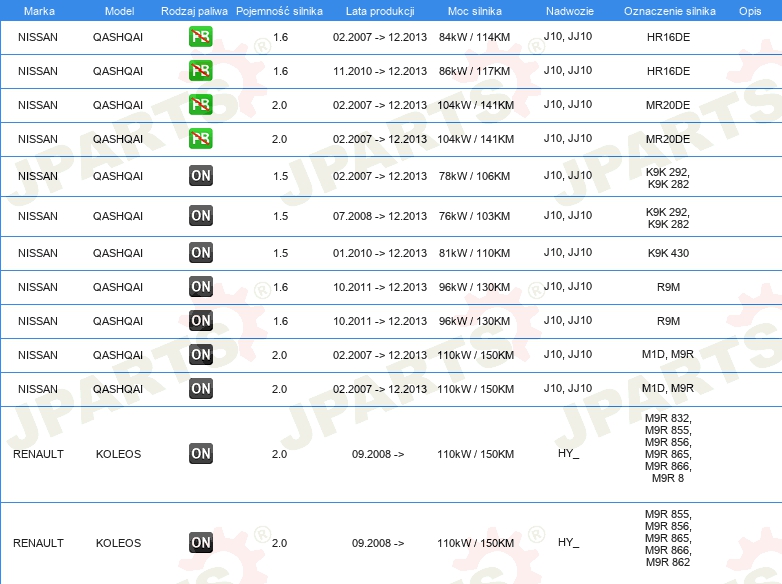Click the '81kW / 110KM' cell

[474, 253]
